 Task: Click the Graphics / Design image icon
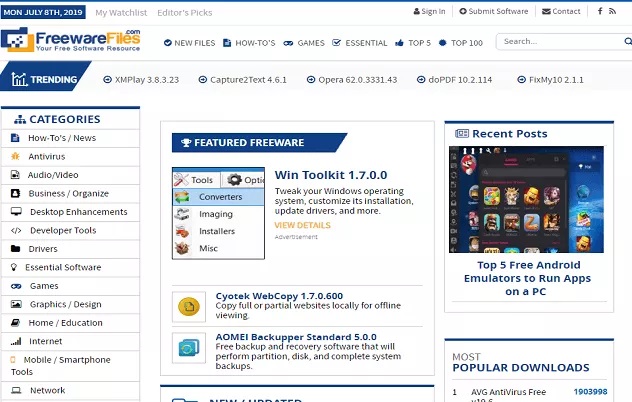click(16, 304)
